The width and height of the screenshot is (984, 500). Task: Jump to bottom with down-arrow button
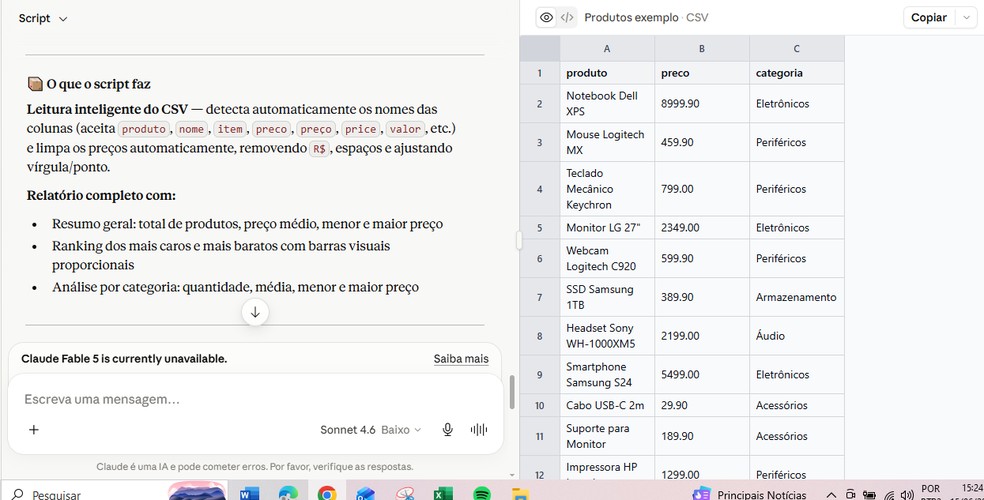point(255,312)
